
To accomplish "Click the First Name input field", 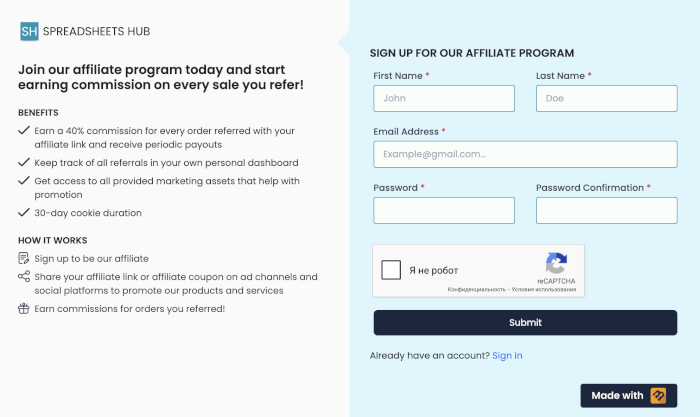I will (444, 98).
